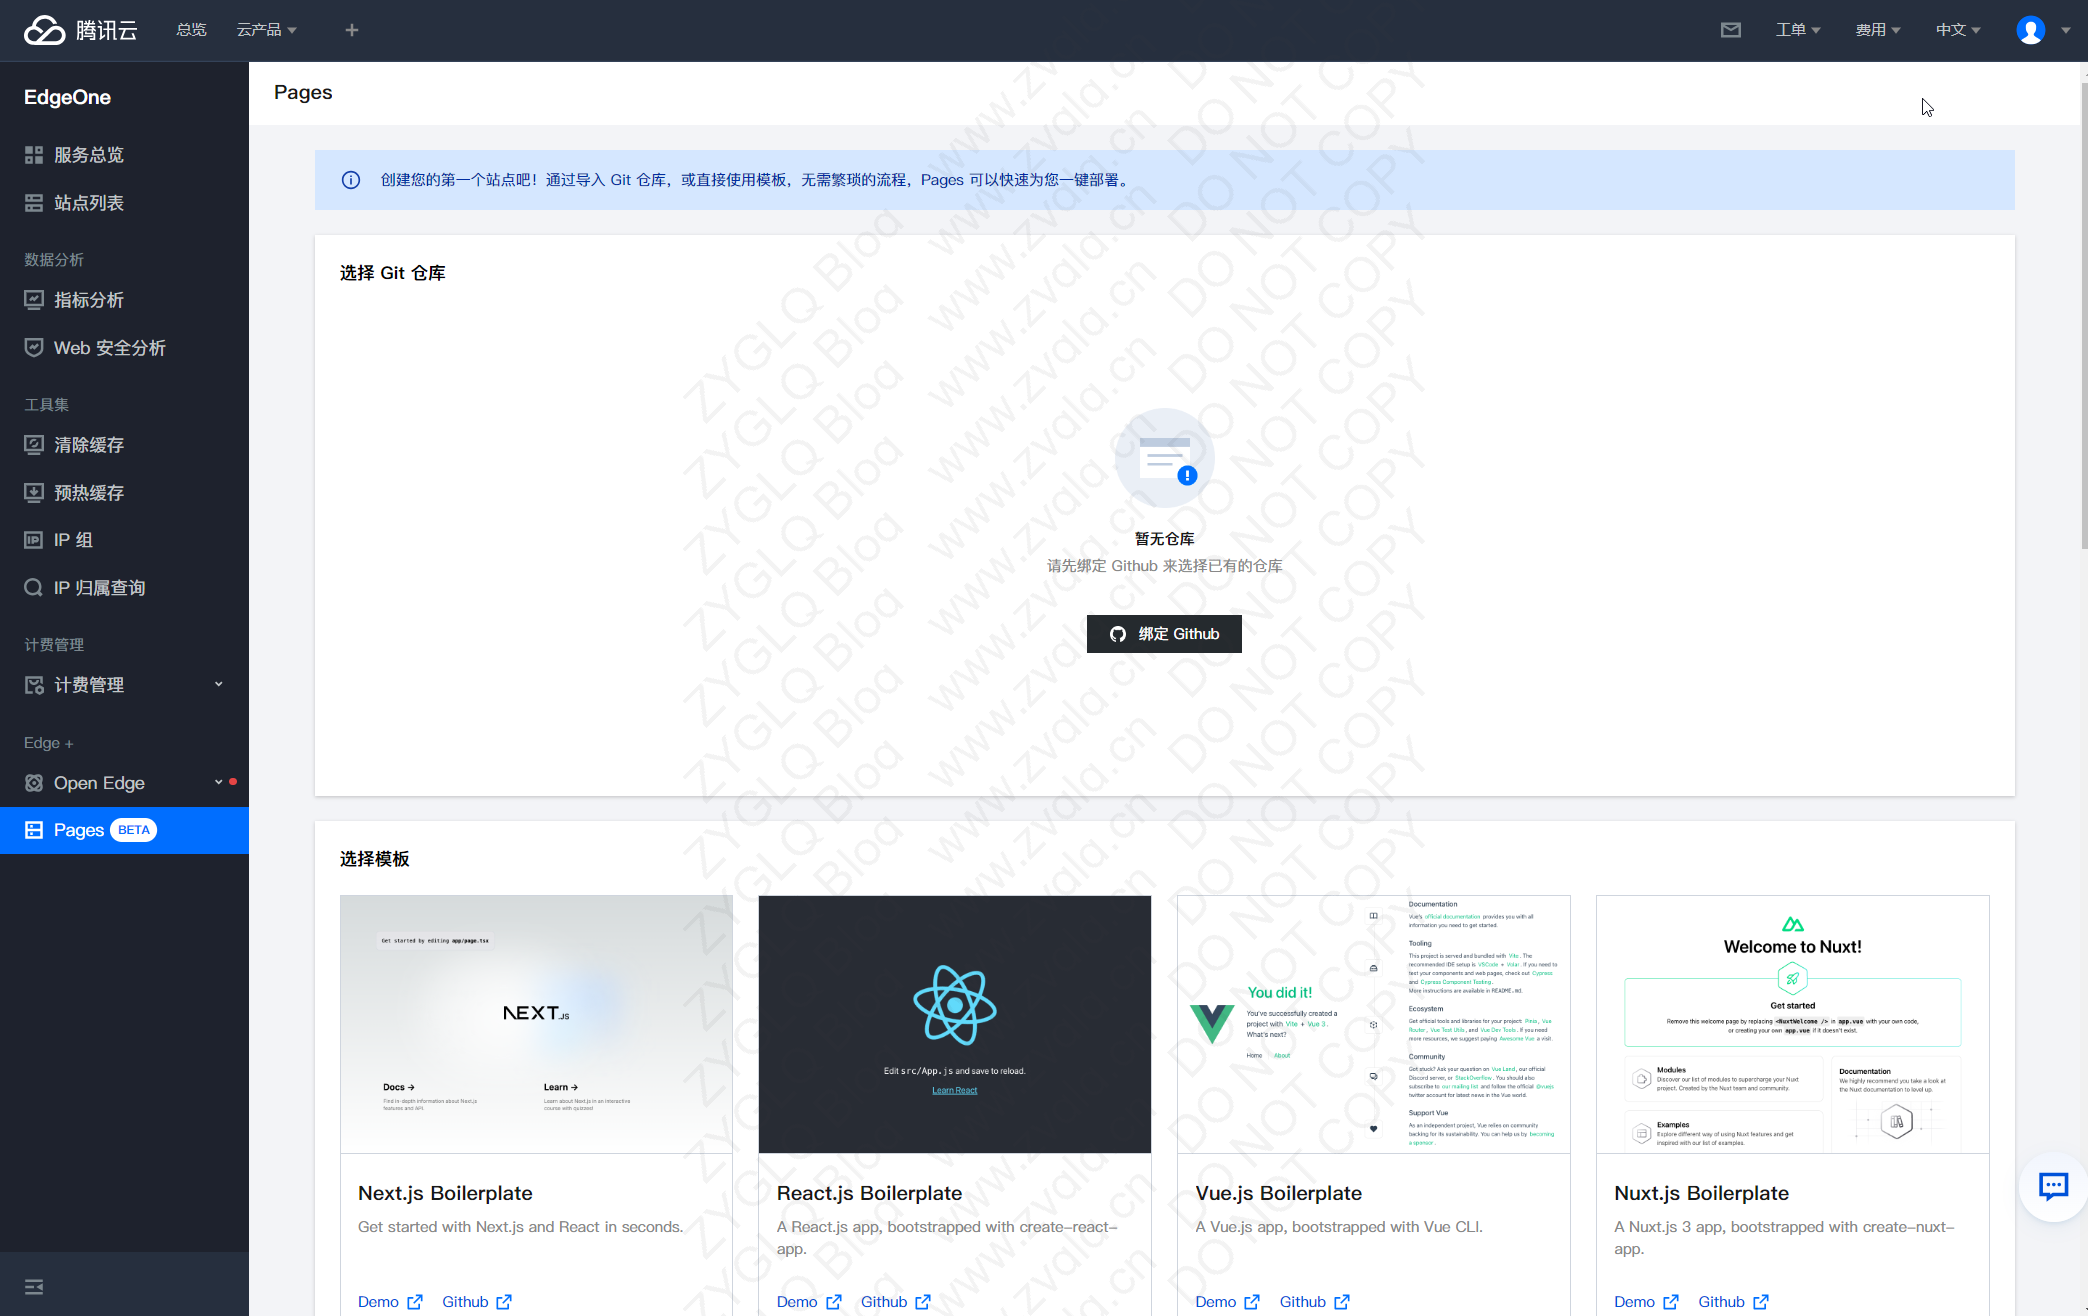Click the empty repository illustration icon
Screen dimensions: 2088x1316
pyautogui.click(x=1165, y=458)
